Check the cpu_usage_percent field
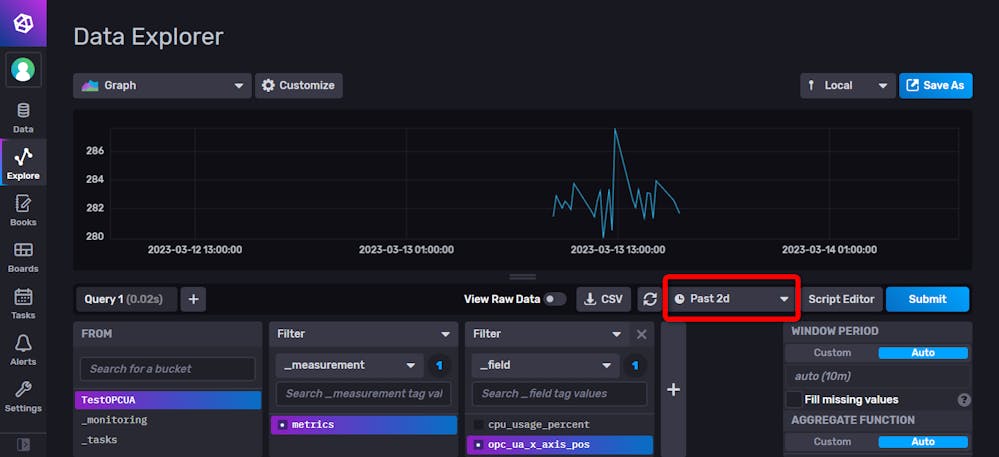The height and width of the screenshot is (457, 999). click(x=479, y=424)
